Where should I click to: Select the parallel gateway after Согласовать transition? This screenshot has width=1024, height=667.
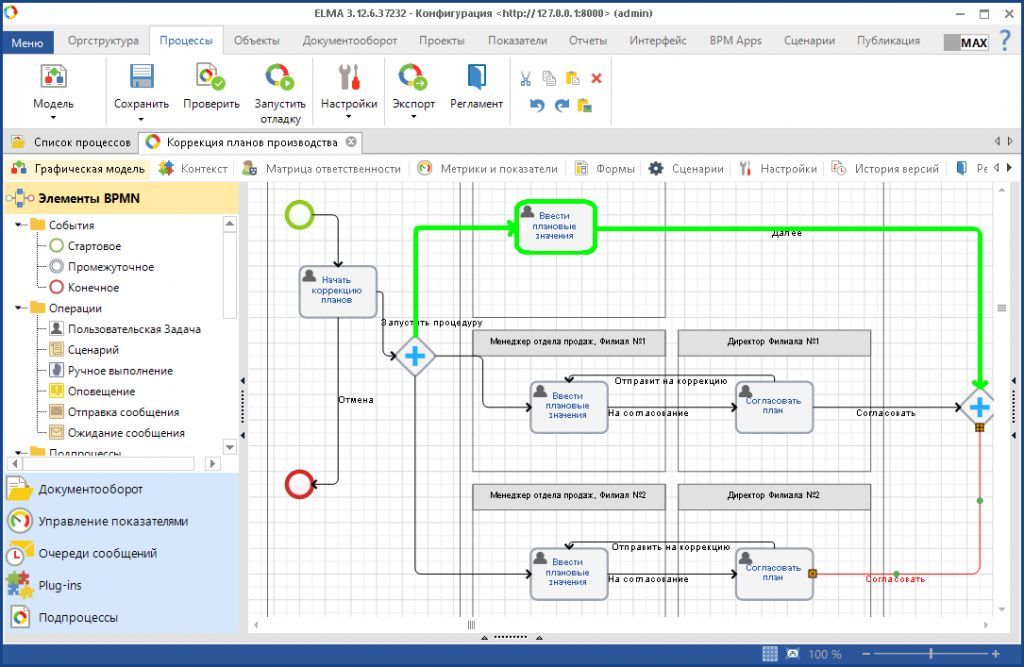click(979, 407)
